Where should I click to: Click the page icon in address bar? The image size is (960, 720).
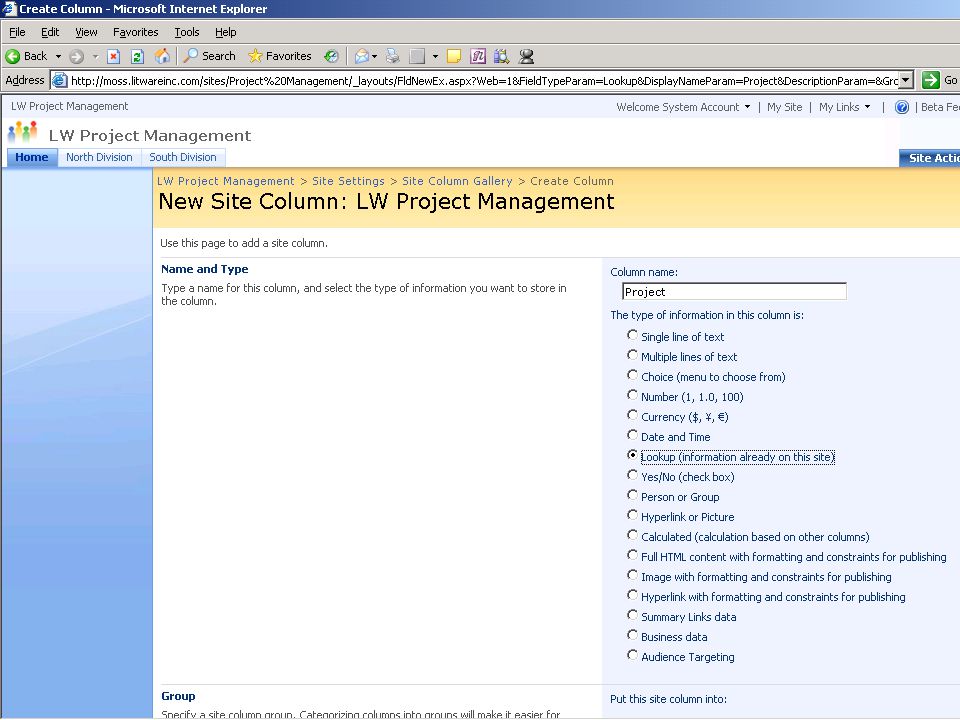coord(59,80)
